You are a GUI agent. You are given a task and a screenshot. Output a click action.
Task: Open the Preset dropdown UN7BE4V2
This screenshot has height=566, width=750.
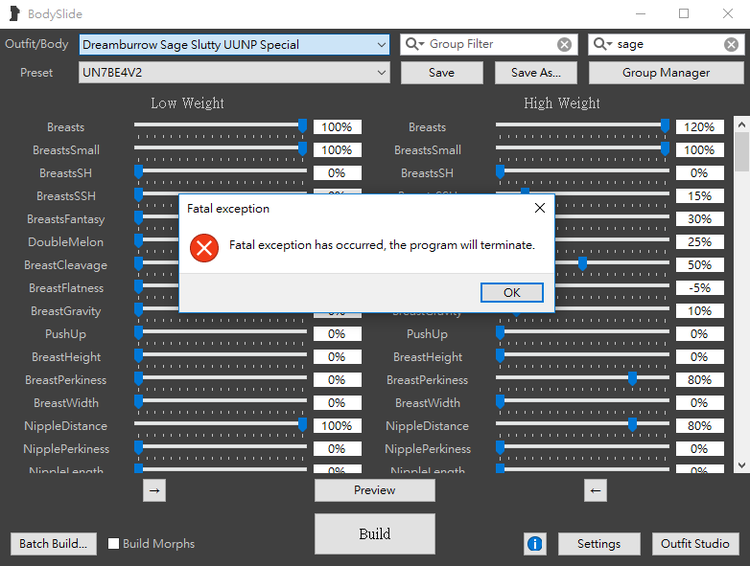(x=234, y=73)
